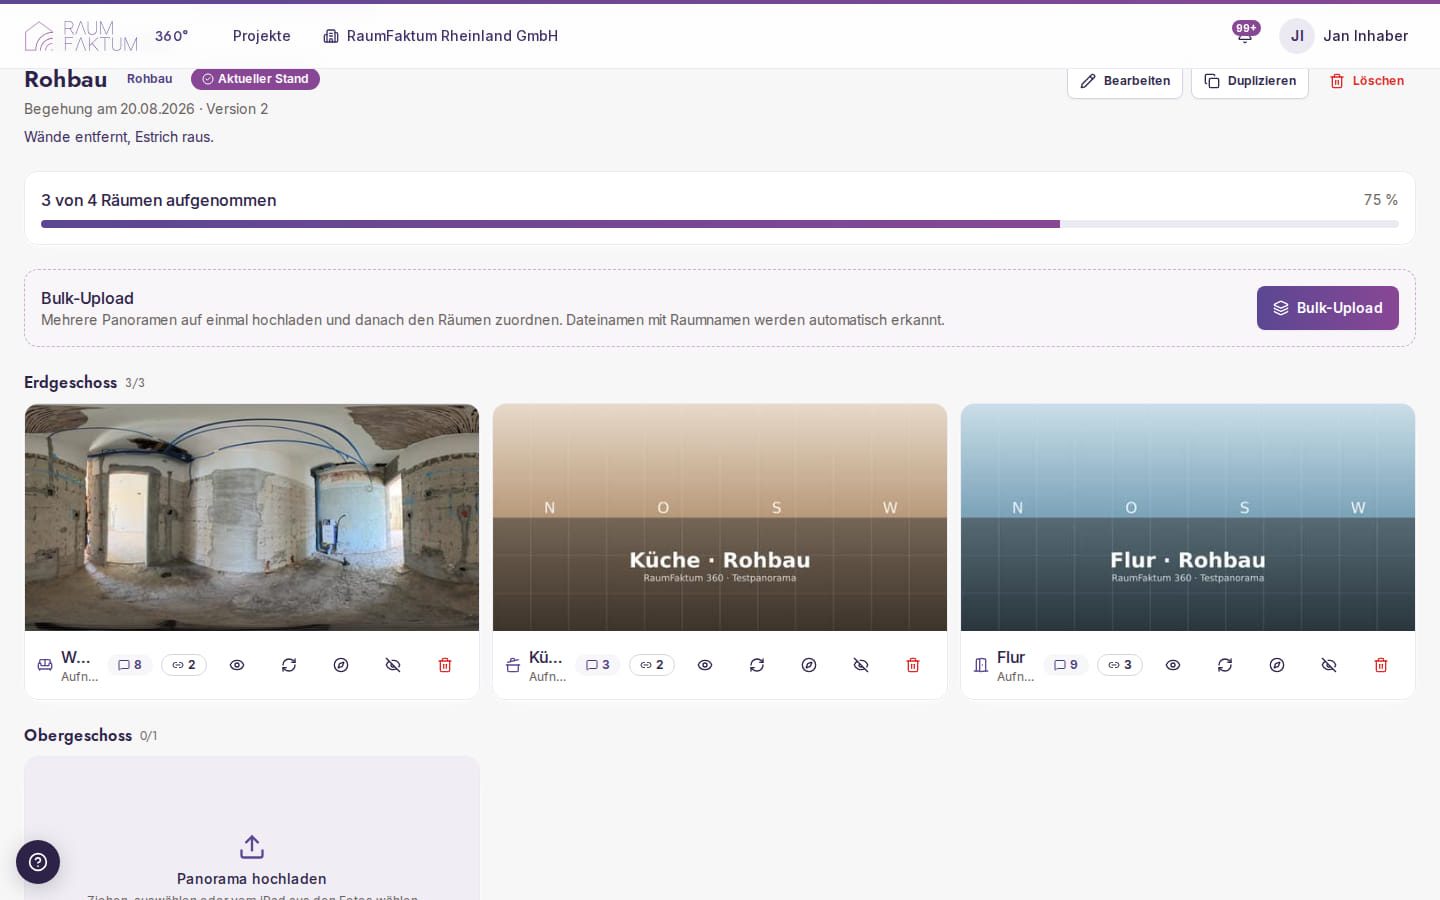
Task: Open the 2 links badge on Küche card
Action: pyautogui.click(x=652, y=665)
